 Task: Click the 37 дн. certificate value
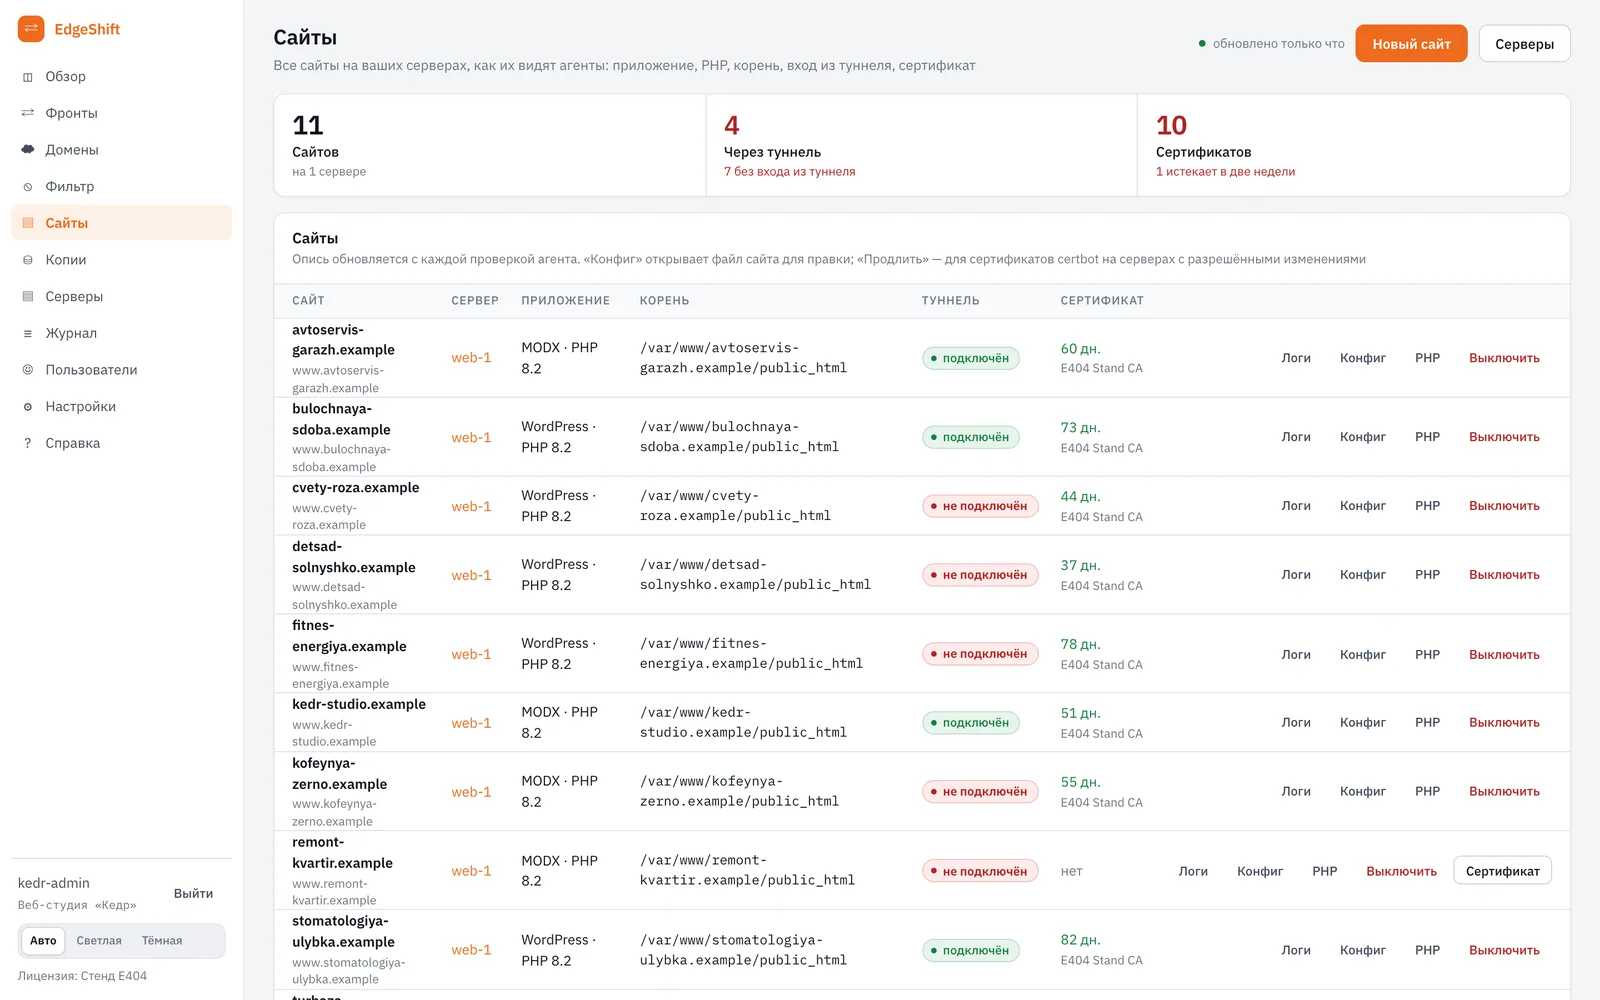click(x=1080, y=566)
